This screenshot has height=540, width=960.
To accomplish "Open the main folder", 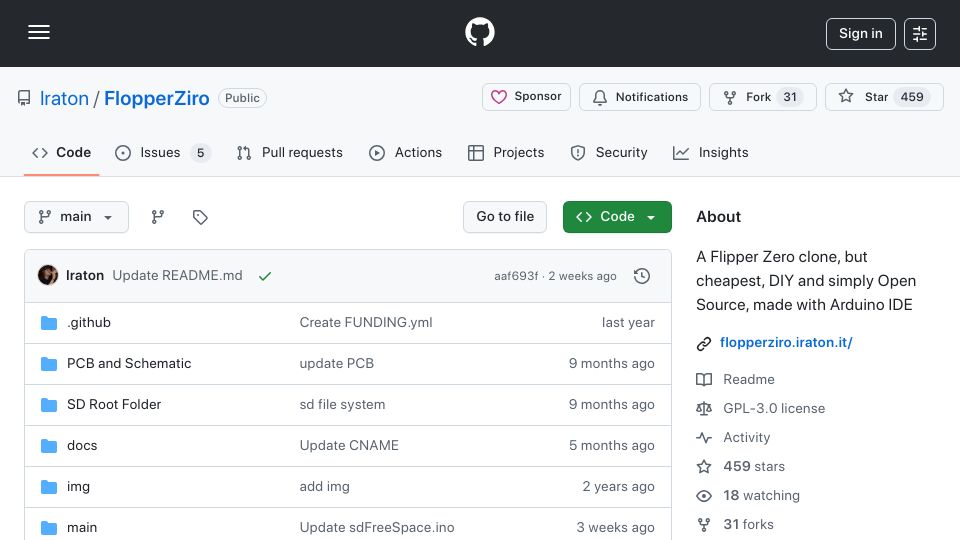I will (82, 528).
